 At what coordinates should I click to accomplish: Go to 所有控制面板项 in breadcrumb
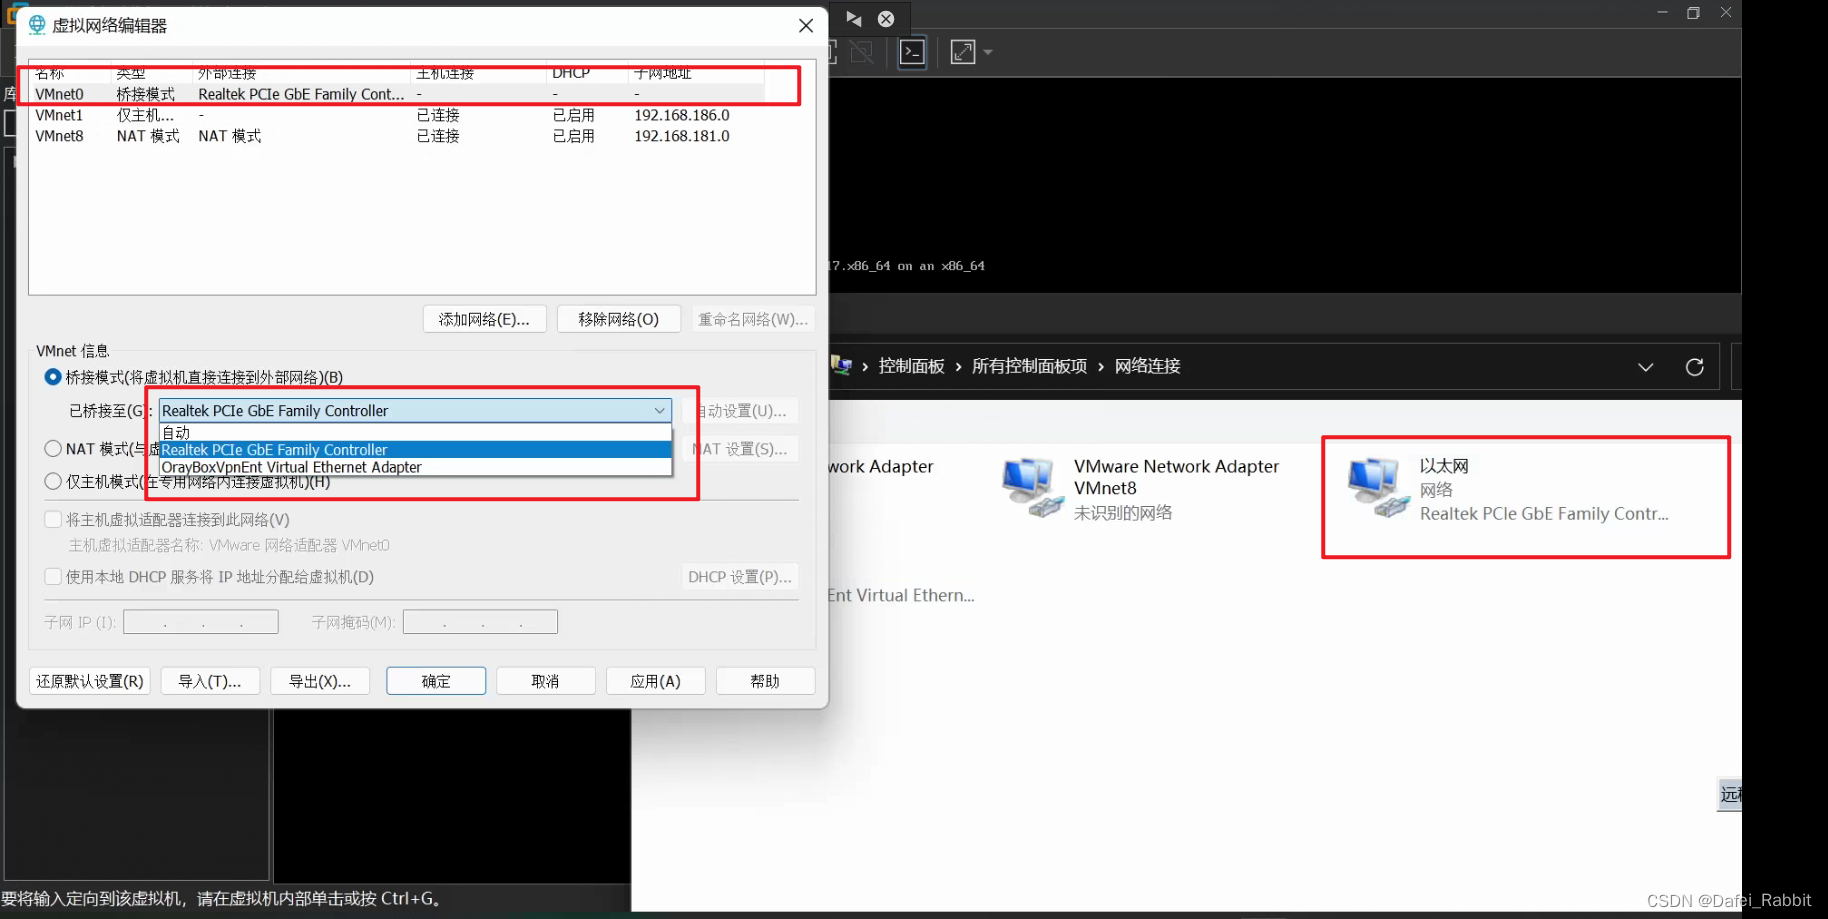(1029, 366)
